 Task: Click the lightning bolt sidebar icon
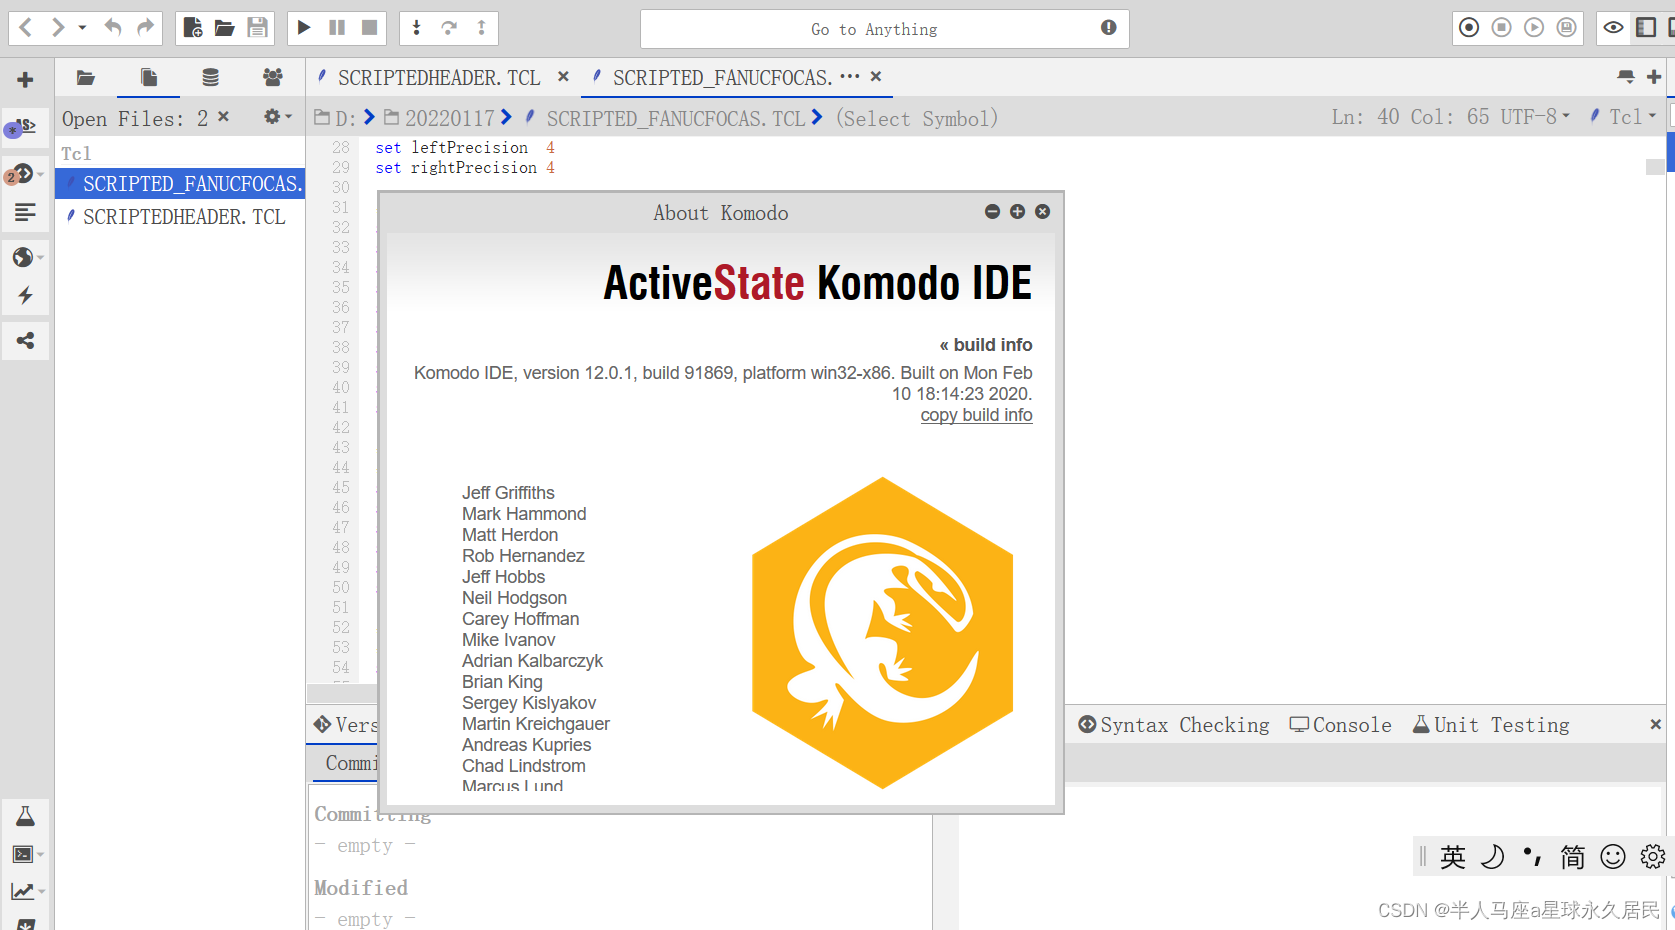[x=25, y=295]
